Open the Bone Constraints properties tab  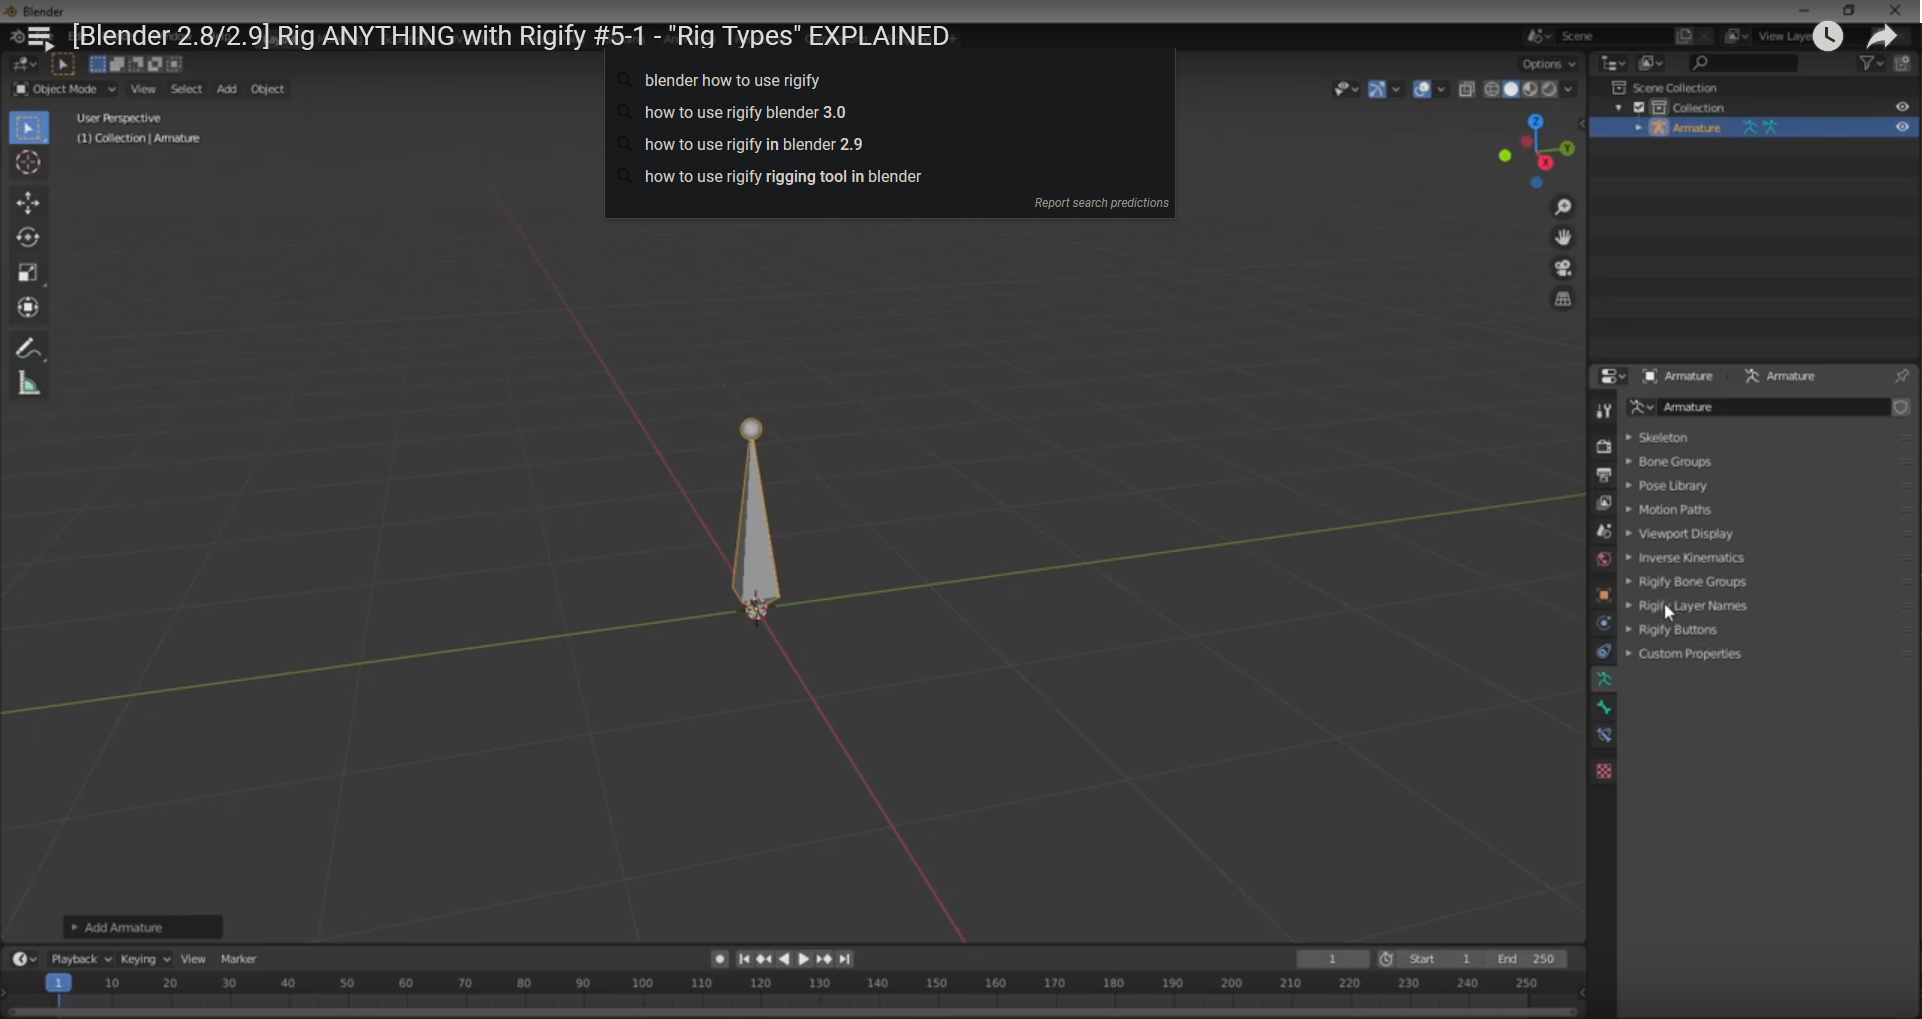pos(1604,735)
